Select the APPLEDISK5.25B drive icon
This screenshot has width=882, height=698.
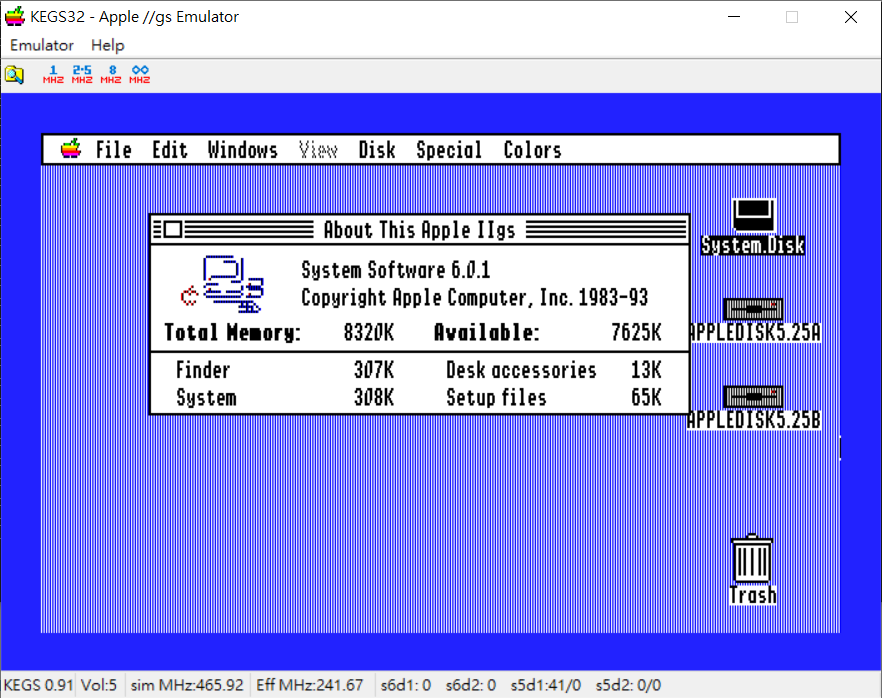click(x=753, y=397)
